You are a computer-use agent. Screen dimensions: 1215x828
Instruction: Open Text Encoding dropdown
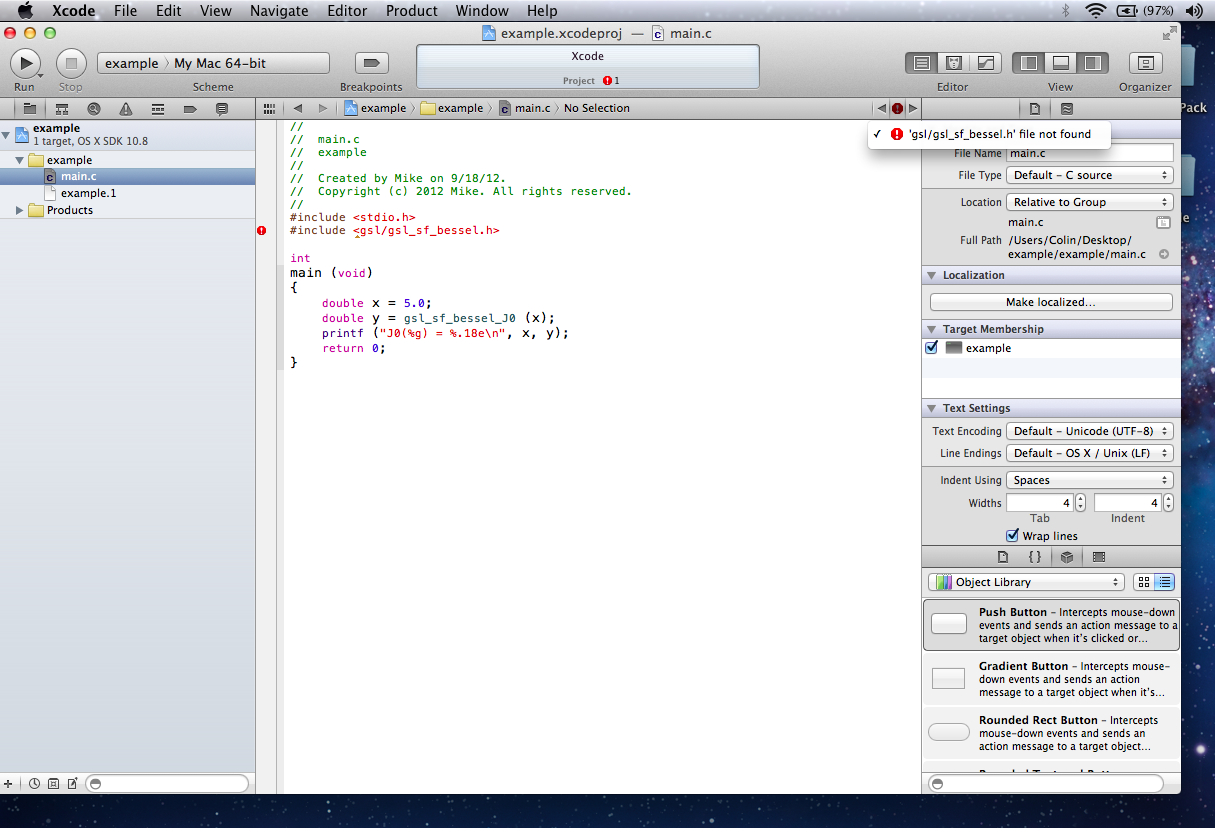click(x=1089, y=431)
